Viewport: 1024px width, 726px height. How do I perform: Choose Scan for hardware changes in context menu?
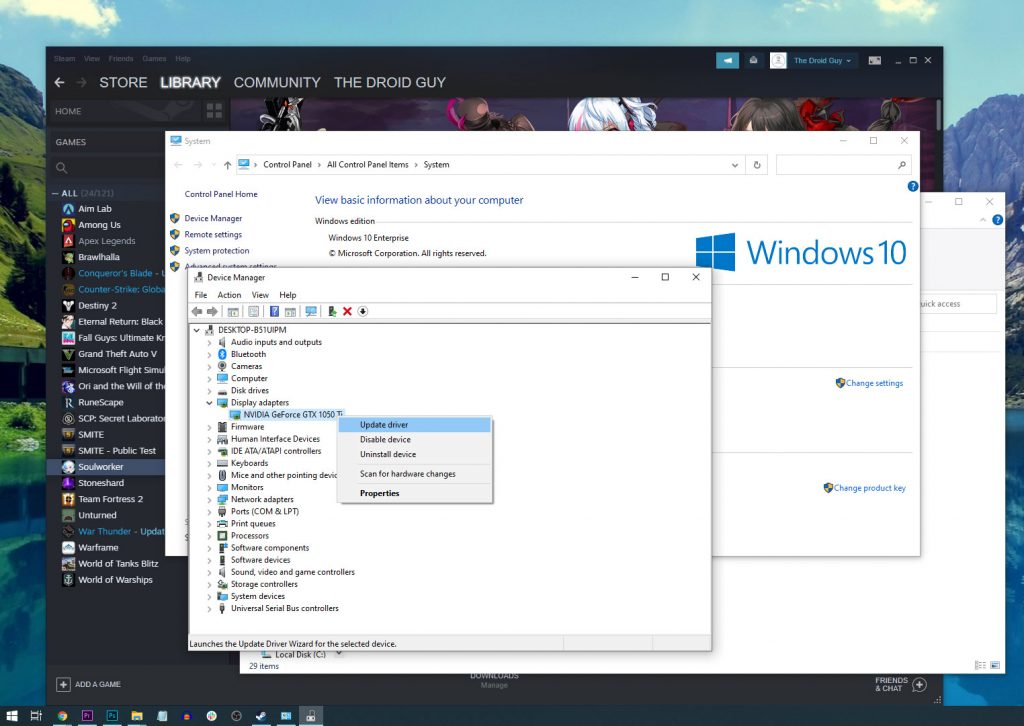tap(415, 474)
